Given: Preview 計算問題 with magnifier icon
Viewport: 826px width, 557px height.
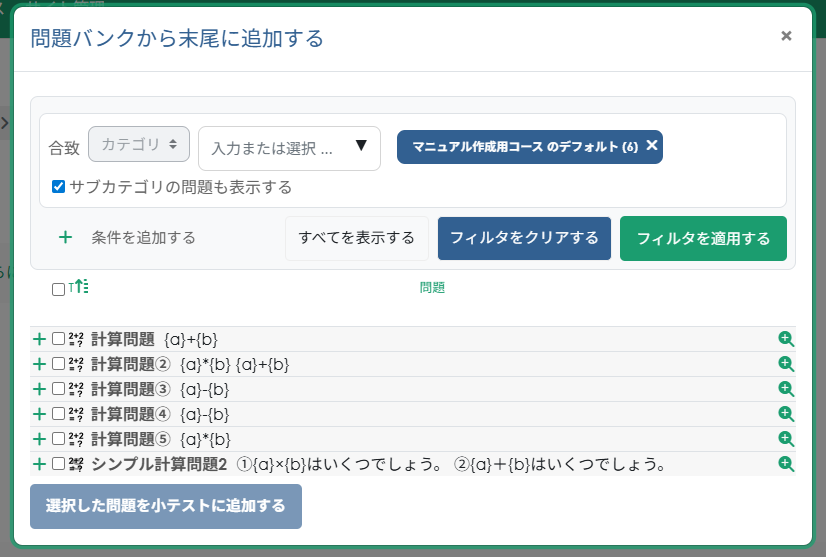Looking at the screenshot, I should pos(786,339).
